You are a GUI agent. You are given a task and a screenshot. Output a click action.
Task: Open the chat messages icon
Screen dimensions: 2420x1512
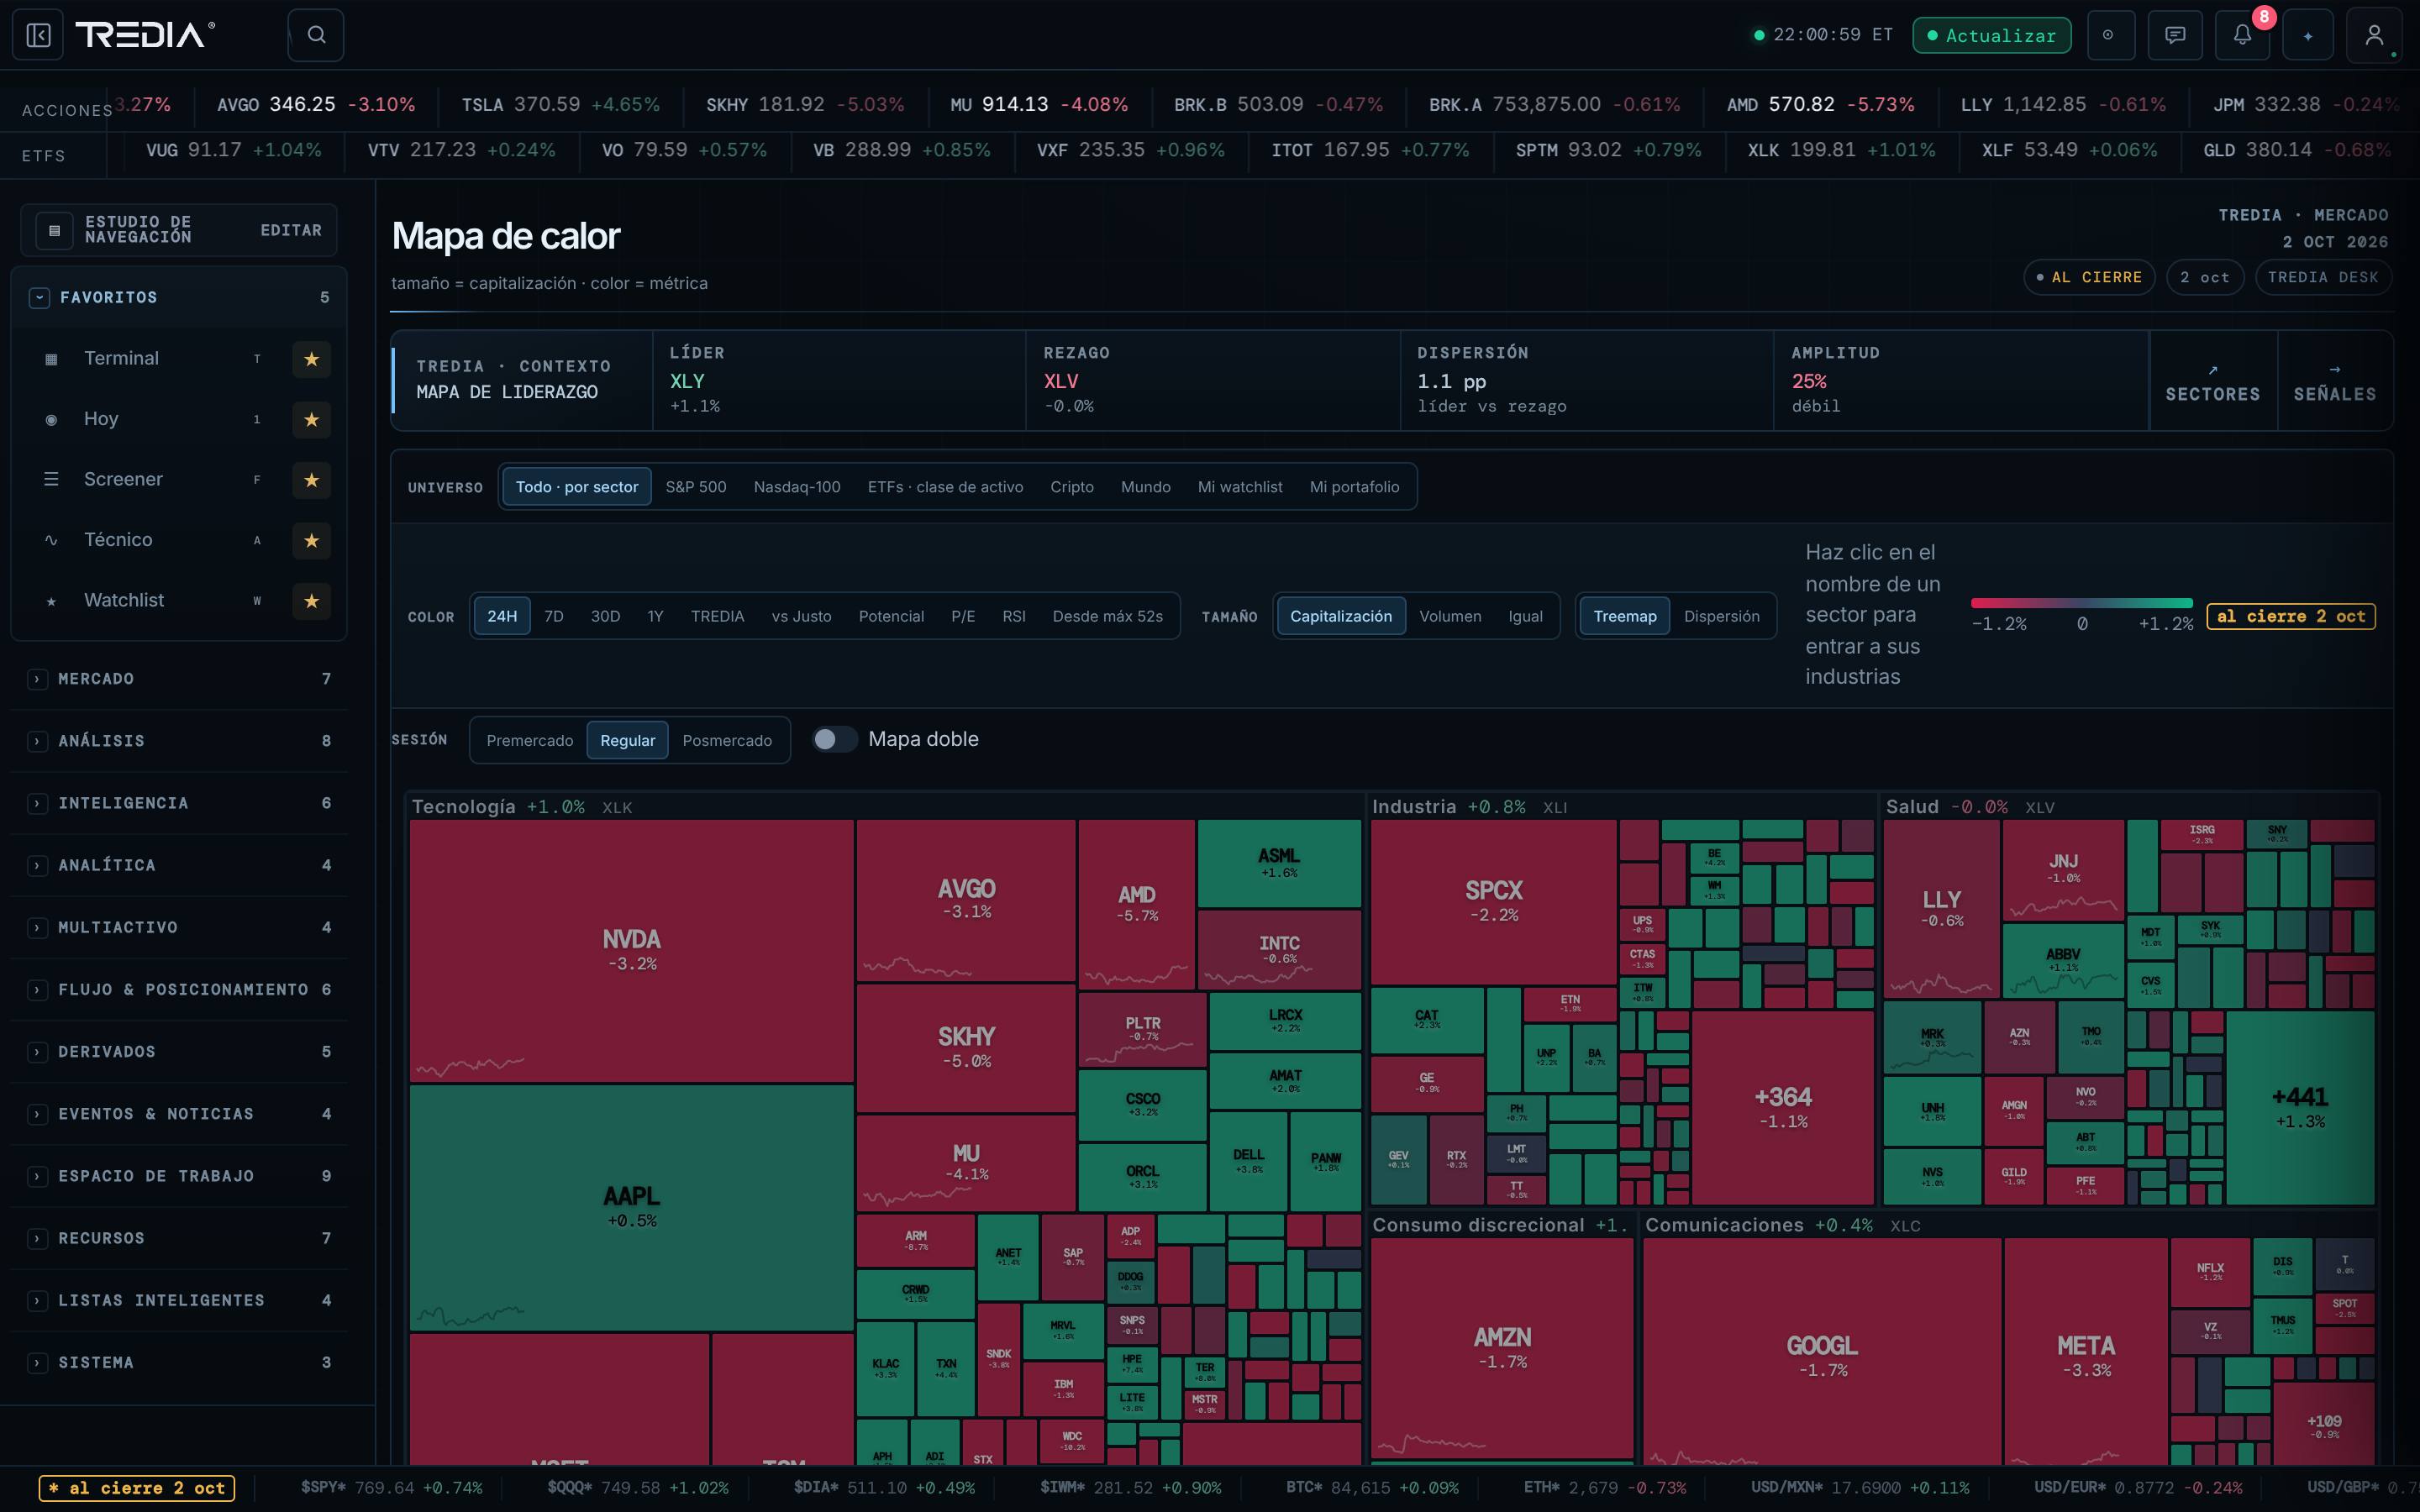[2175, 35]
